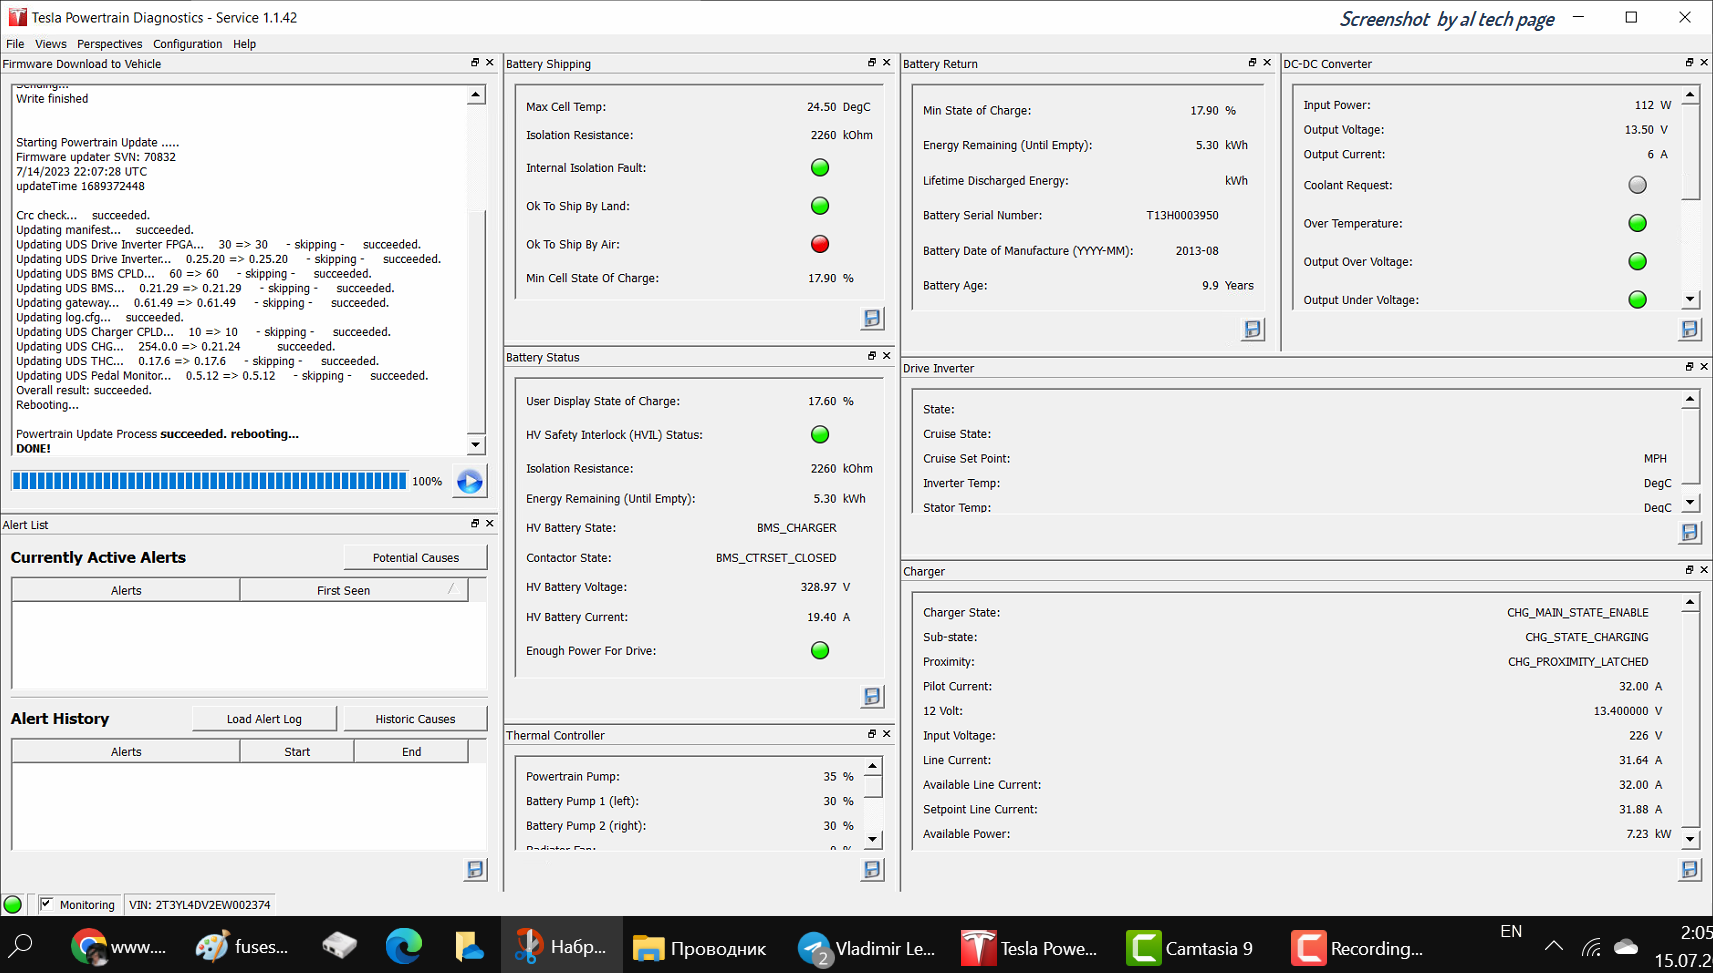1713x973 pixels.
Task: Click the blue play button beside progress bar
Action: click(x=469, y=481)
